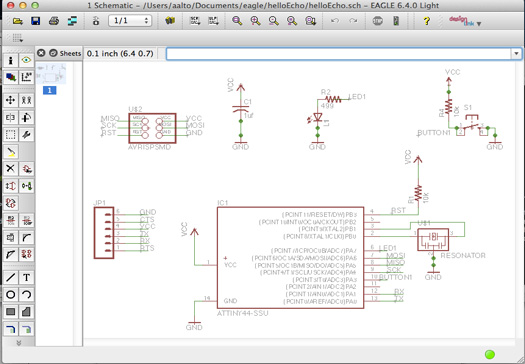The height and width of the screenshot is (364, 525).
Task: Select the Split wire tool
Action: tap(10, 254)
